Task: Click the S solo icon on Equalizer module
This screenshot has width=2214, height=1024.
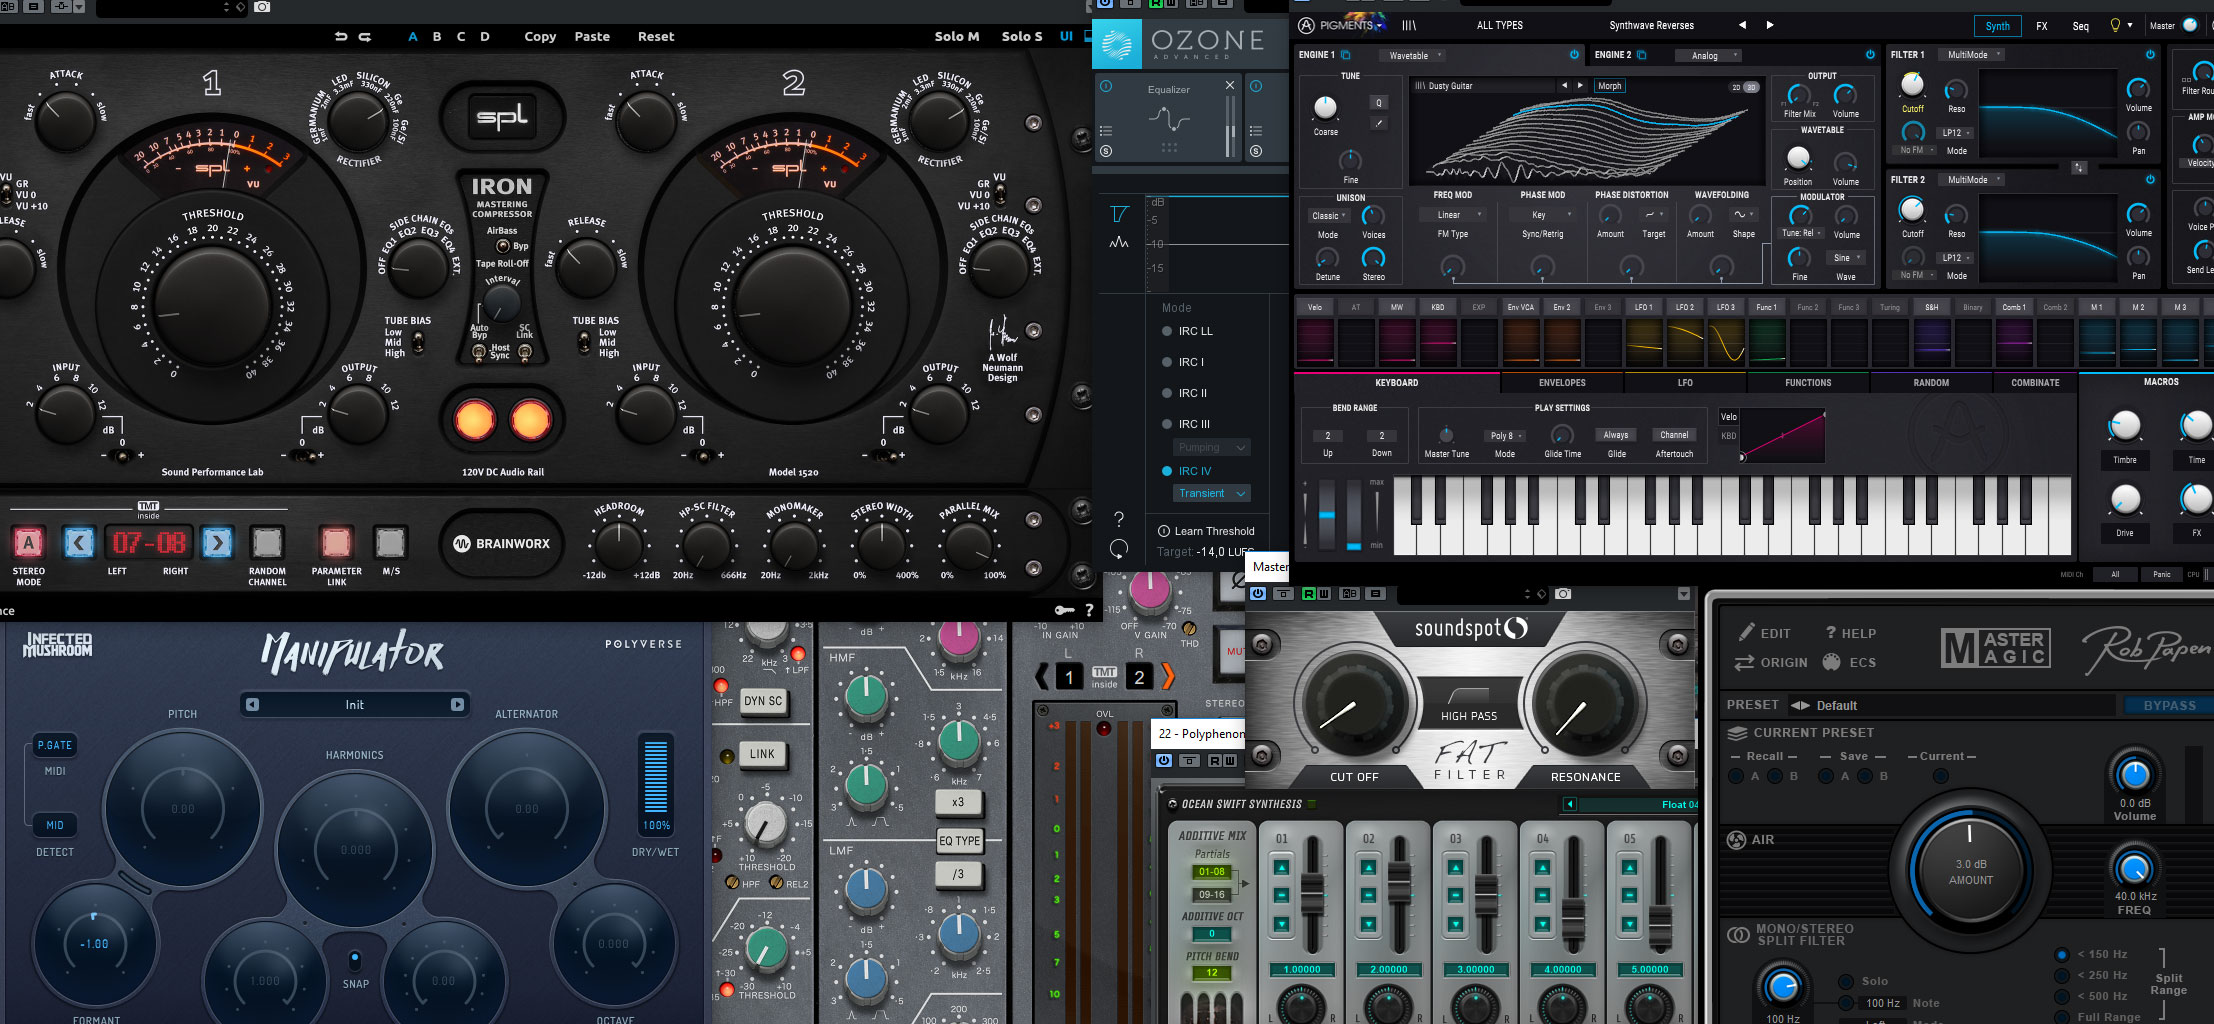Action: (x=1106, y=152)
